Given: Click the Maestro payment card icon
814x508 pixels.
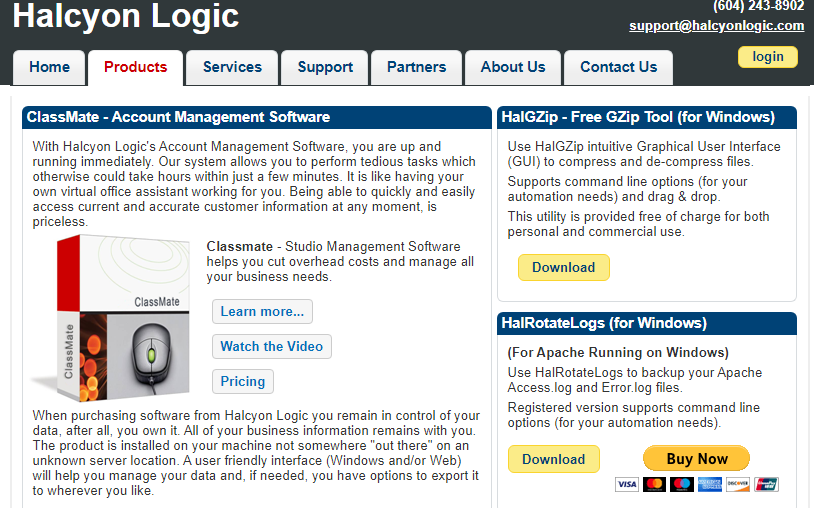Looking at the screenshot, I should point(682,484).
